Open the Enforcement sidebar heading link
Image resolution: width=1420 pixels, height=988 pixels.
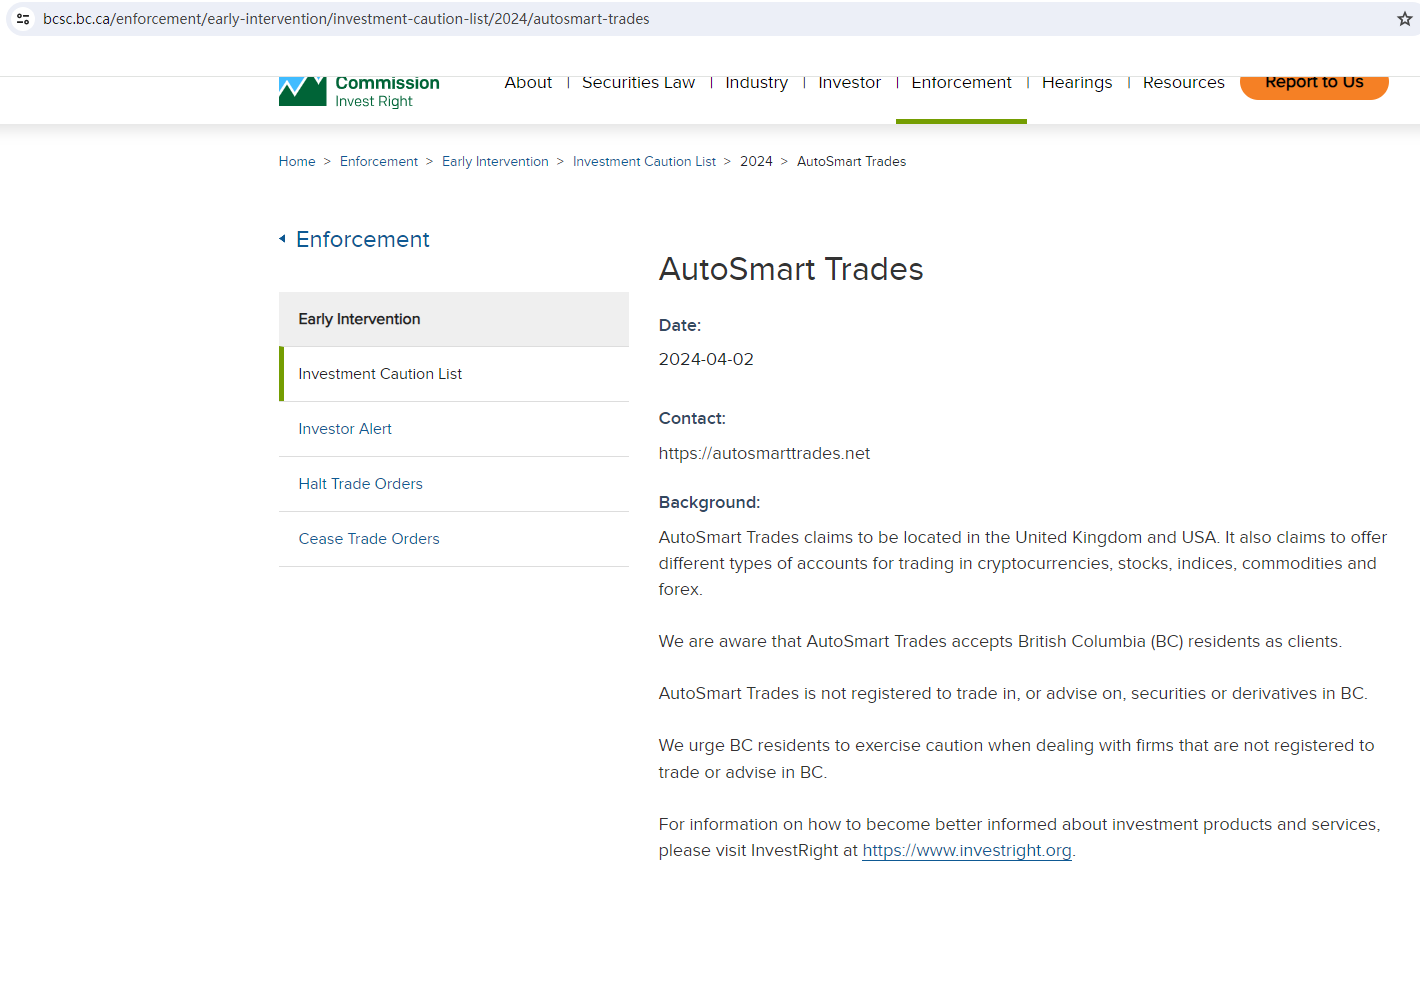tap(363, 240)
